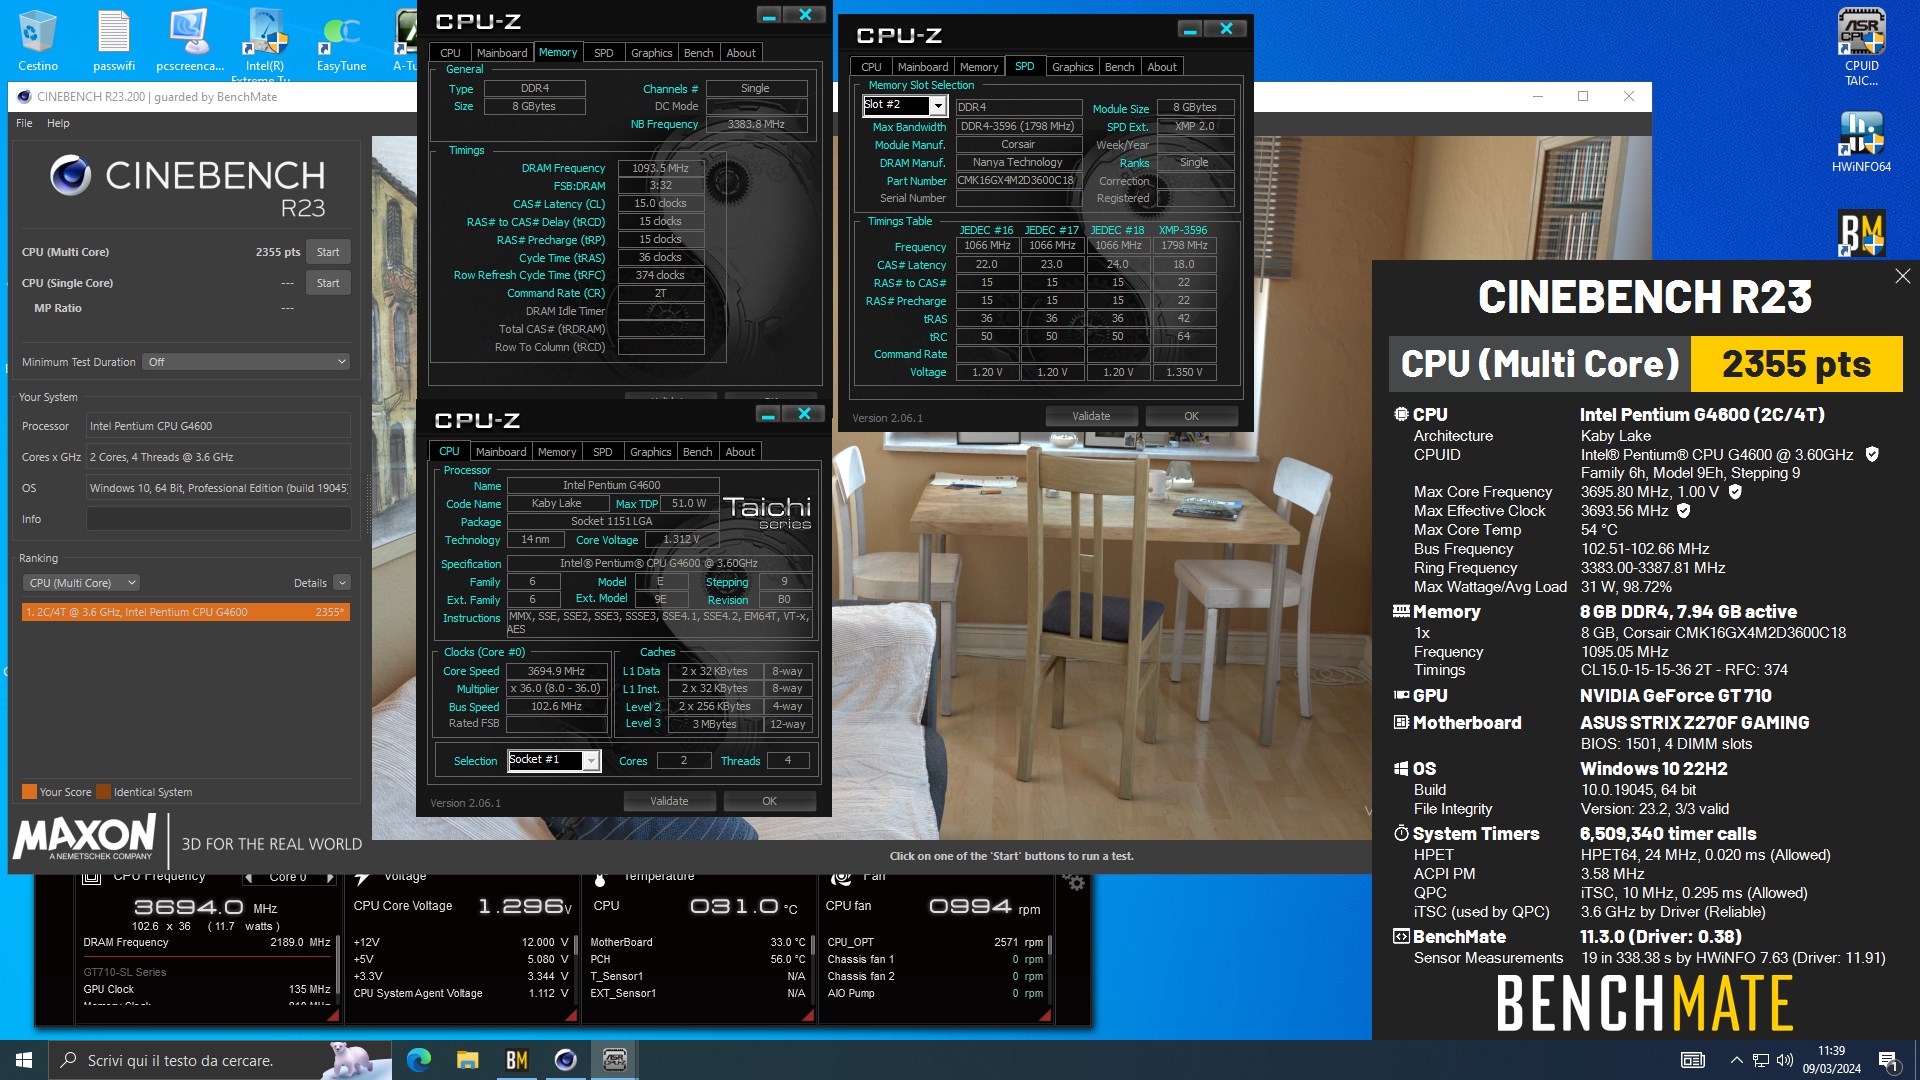This screenshot has width=1920, height=1080.
Task: Launch Intel(R) Extreme Tuning desktop shortcut
Action: coord(265,44)
